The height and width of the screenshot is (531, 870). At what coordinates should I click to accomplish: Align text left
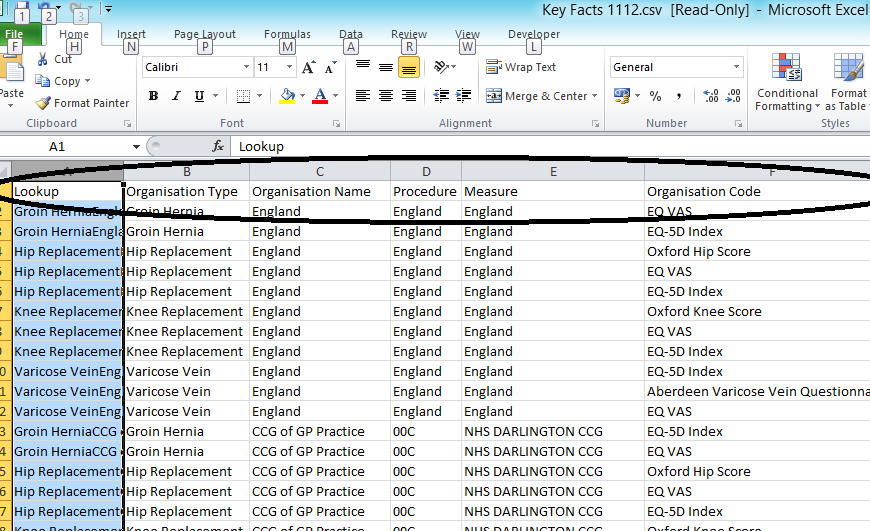(363, 96)
